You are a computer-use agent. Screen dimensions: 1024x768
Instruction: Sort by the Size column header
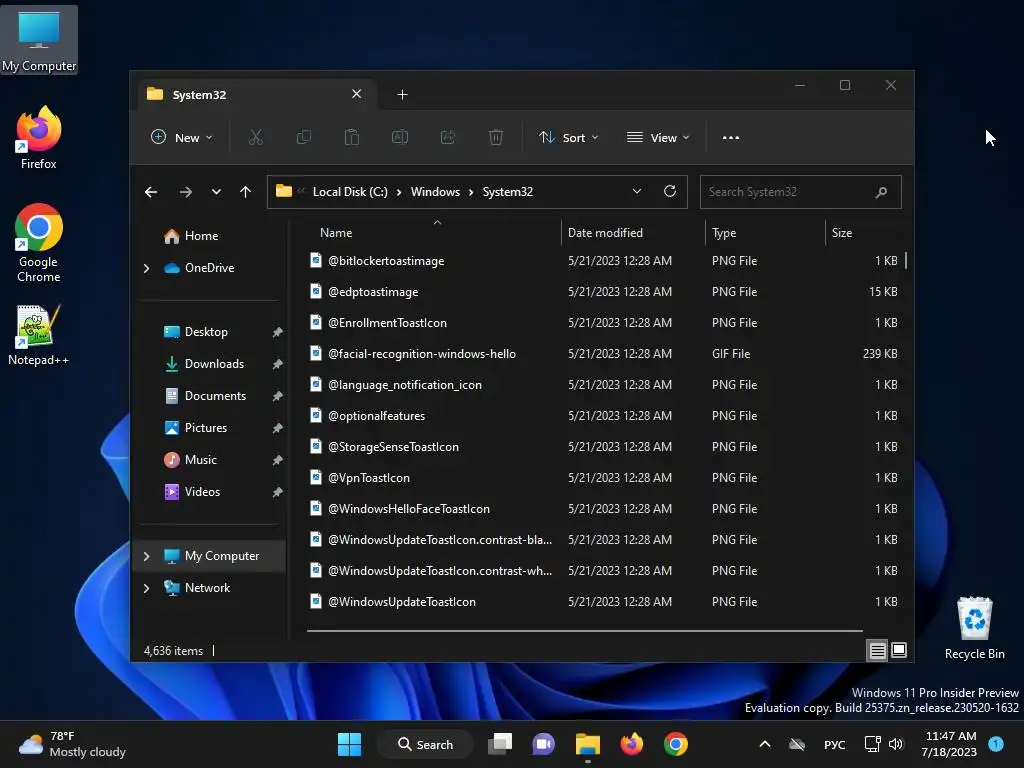coord(864,232)
